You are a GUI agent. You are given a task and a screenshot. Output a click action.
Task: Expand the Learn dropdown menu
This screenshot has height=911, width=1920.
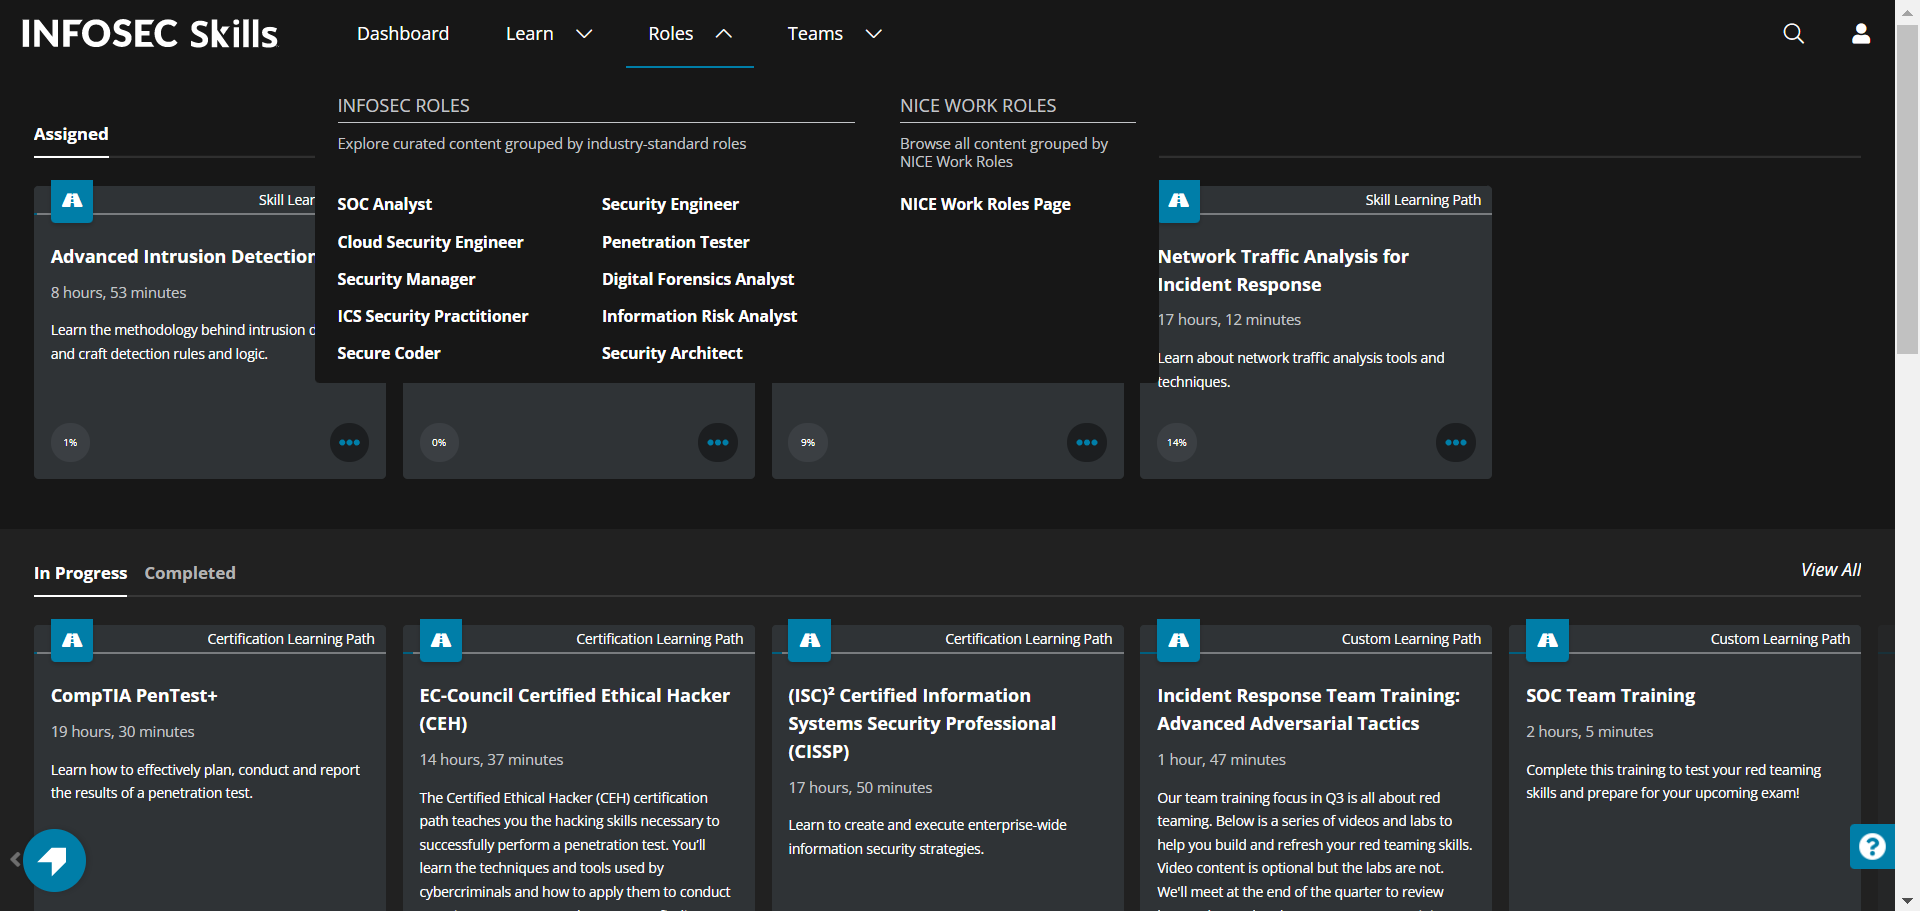coord(549,34)
